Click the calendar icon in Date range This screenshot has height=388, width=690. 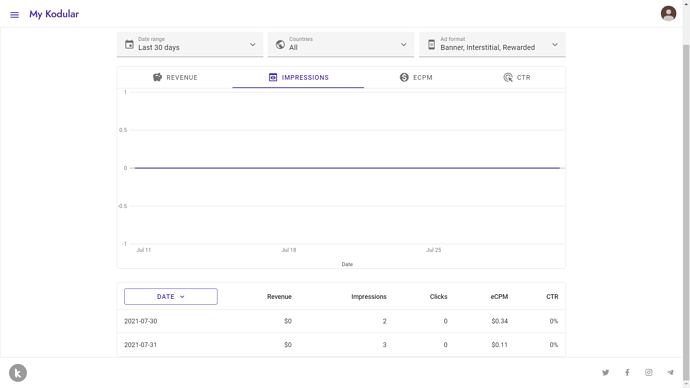coord(129,44)
